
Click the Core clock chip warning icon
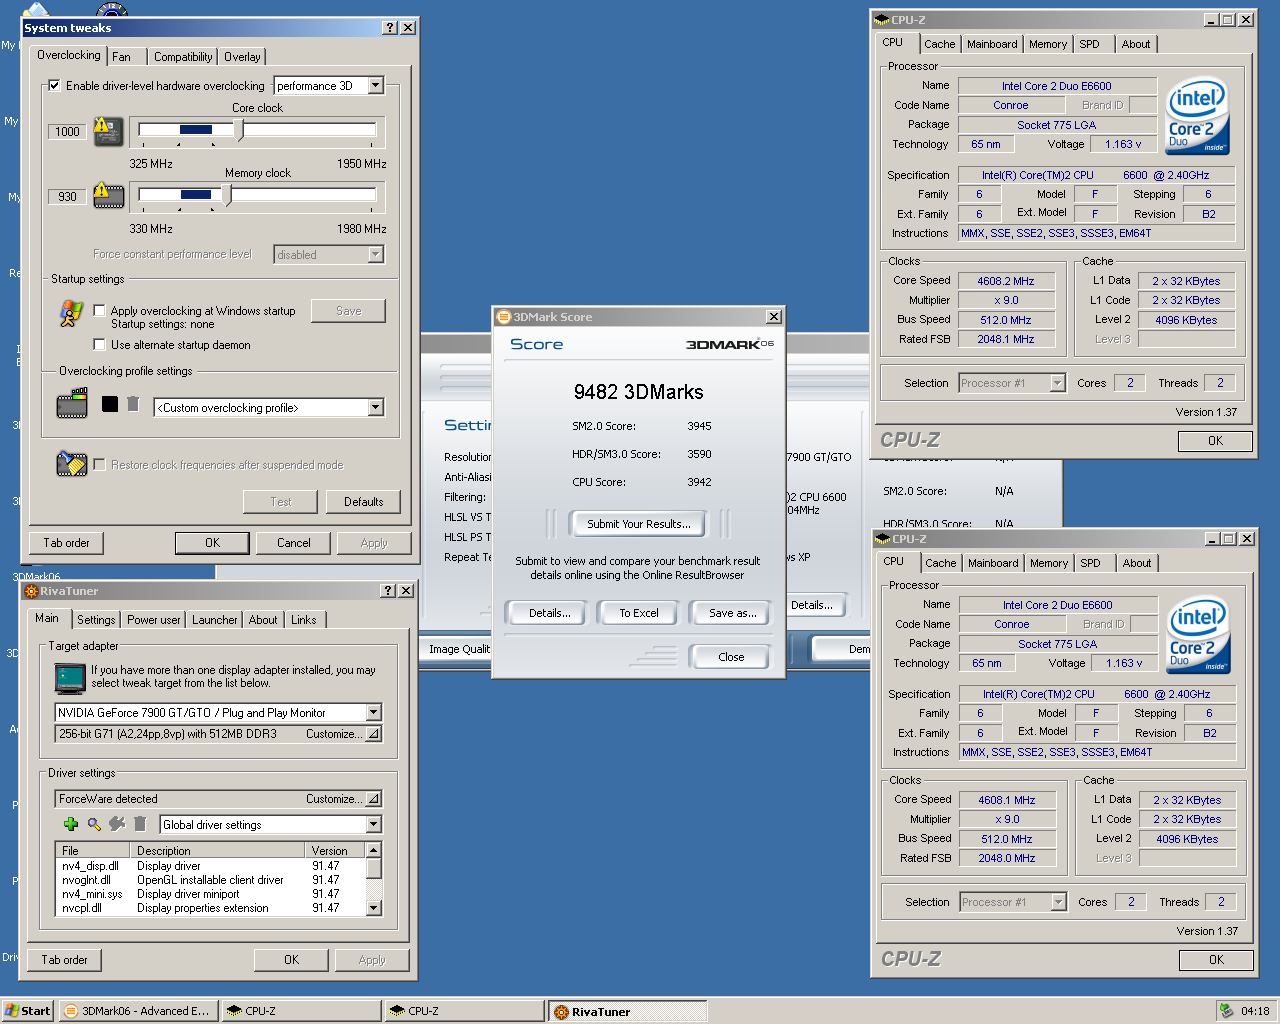108,131
